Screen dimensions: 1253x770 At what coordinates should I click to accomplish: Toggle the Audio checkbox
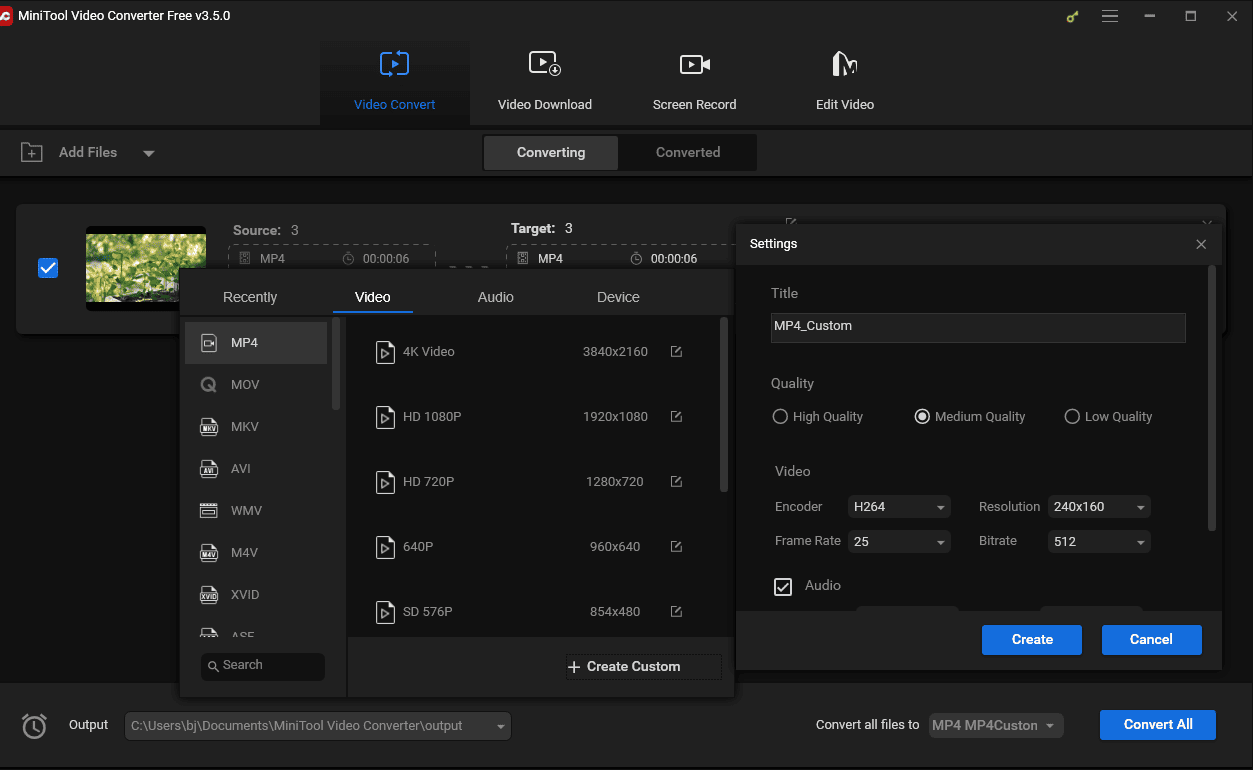[x=783, y=587]
